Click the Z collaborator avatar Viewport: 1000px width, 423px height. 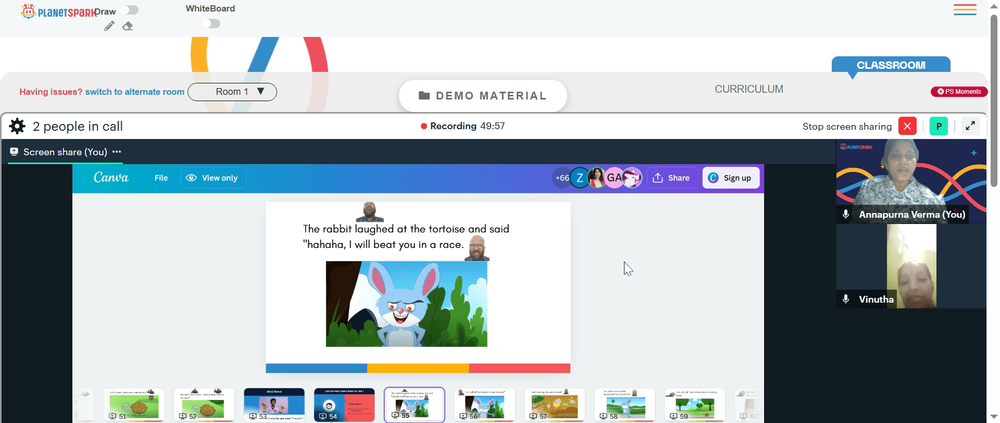pyautogui.click(x=579, y=178)
